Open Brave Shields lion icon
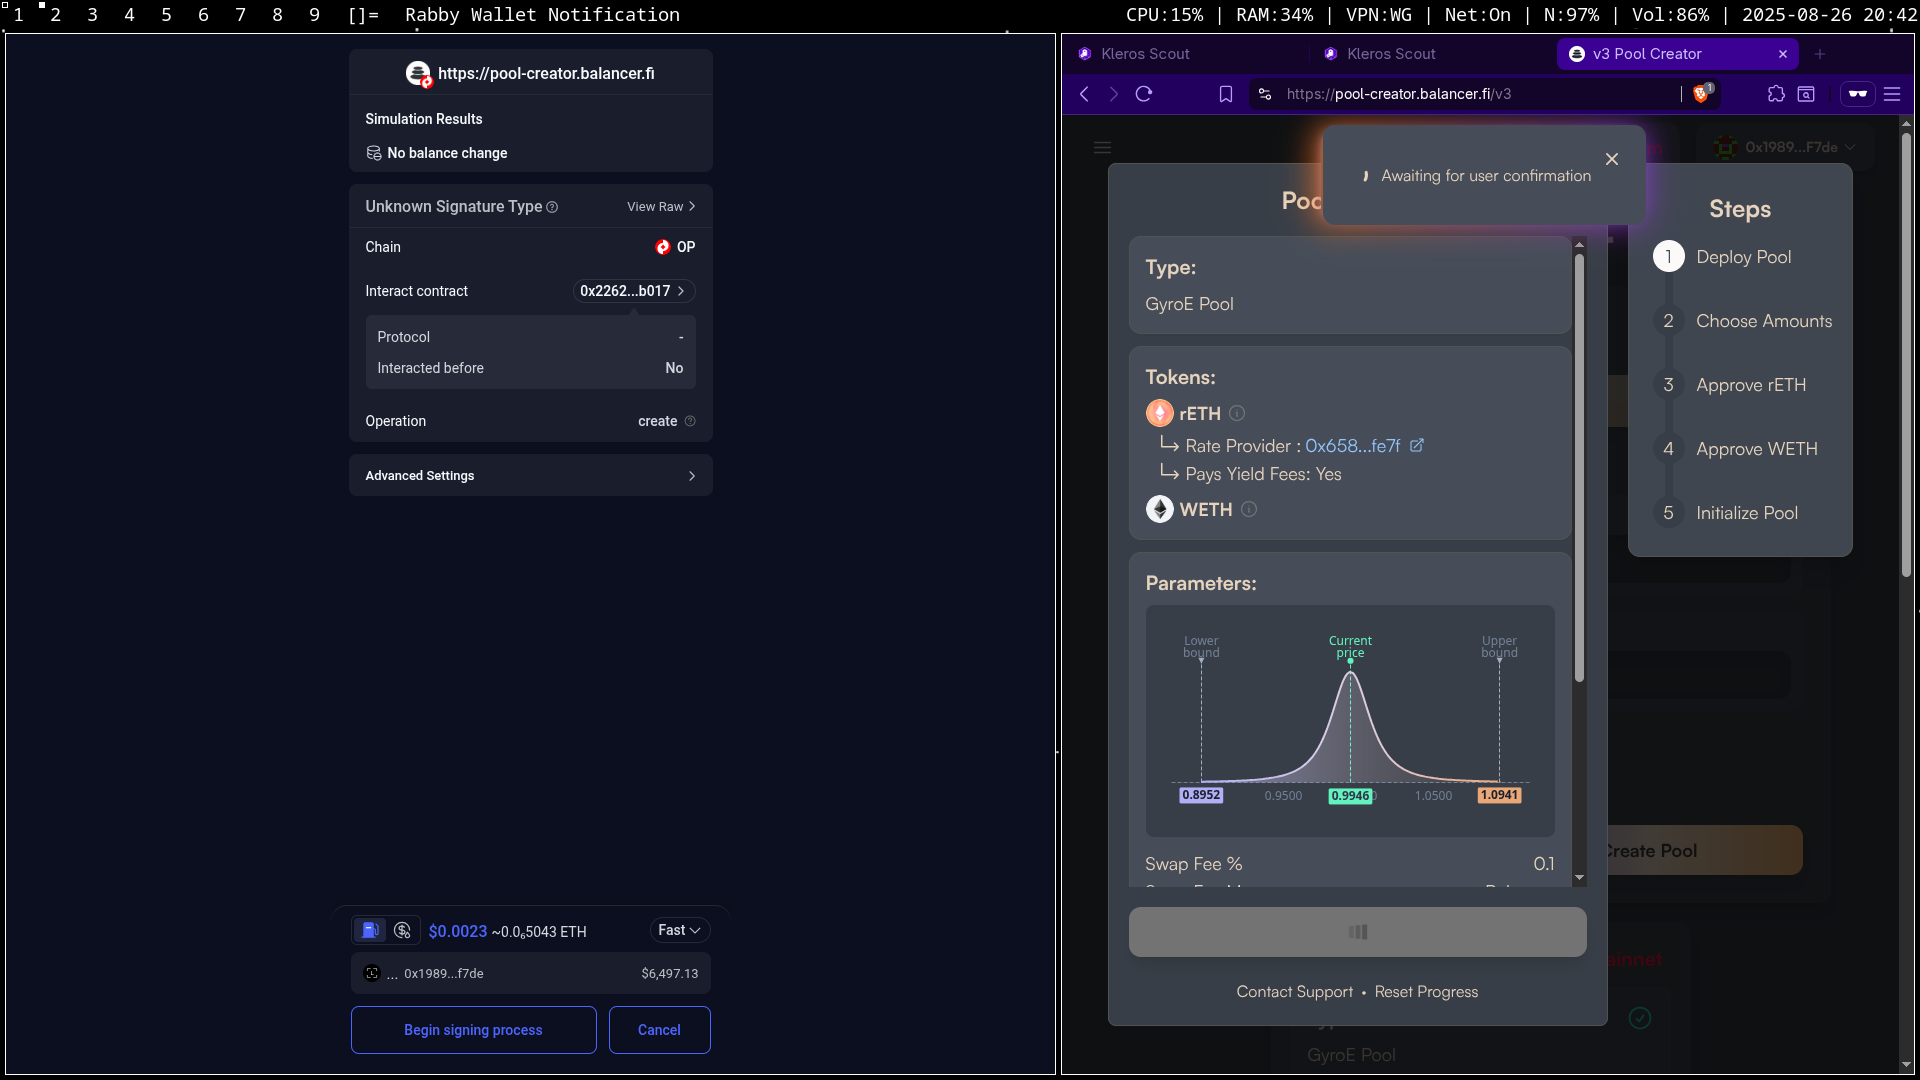1920x1080 pixels. (x=1701, y=94)
